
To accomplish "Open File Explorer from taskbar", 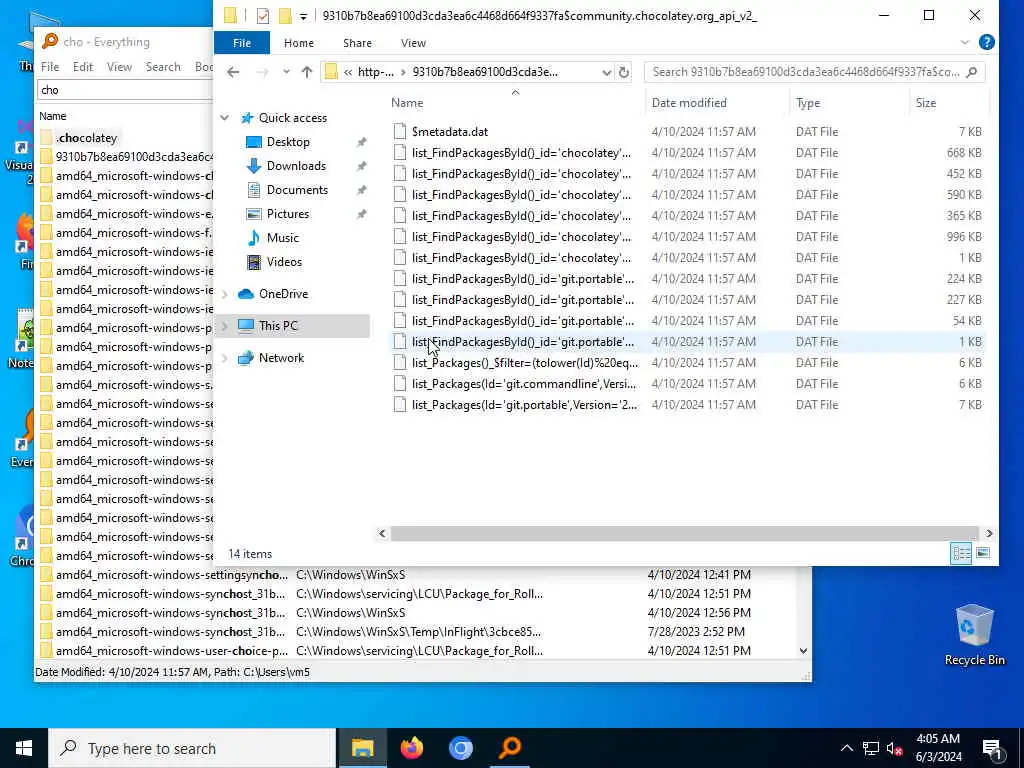I will 362,748.
